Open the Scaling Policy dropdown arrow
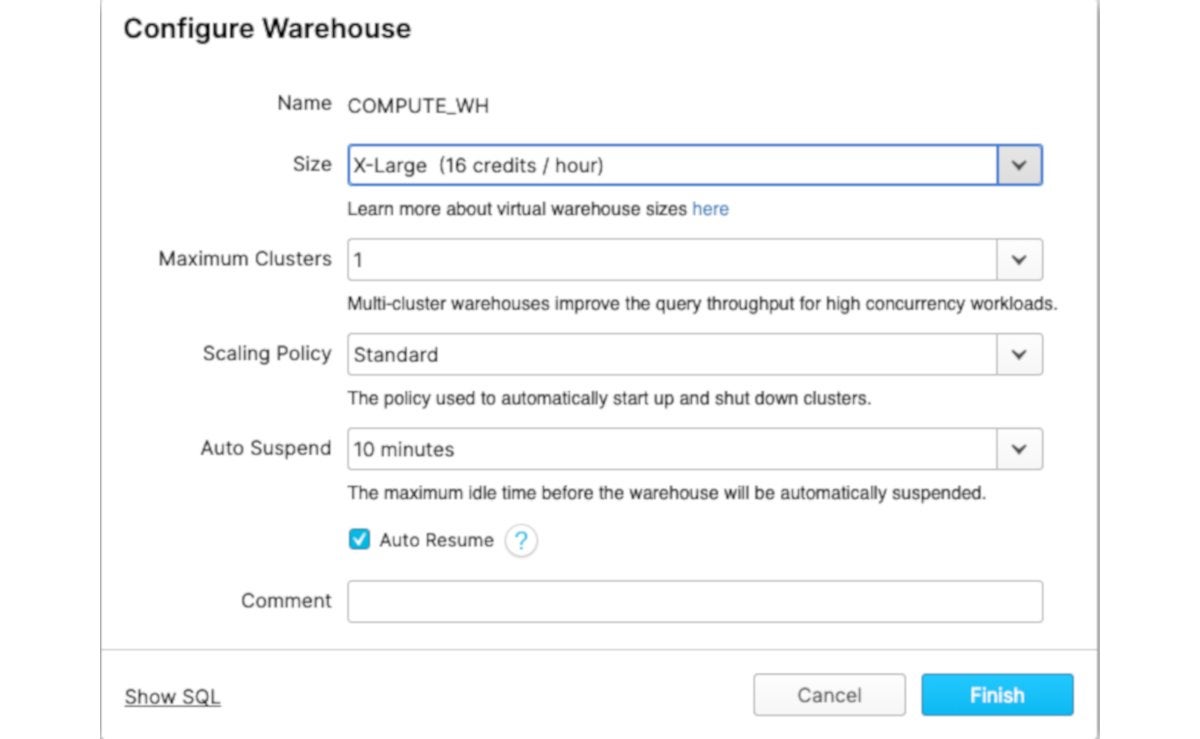This screenshot has height=739, width=1200. point(1019,354)
